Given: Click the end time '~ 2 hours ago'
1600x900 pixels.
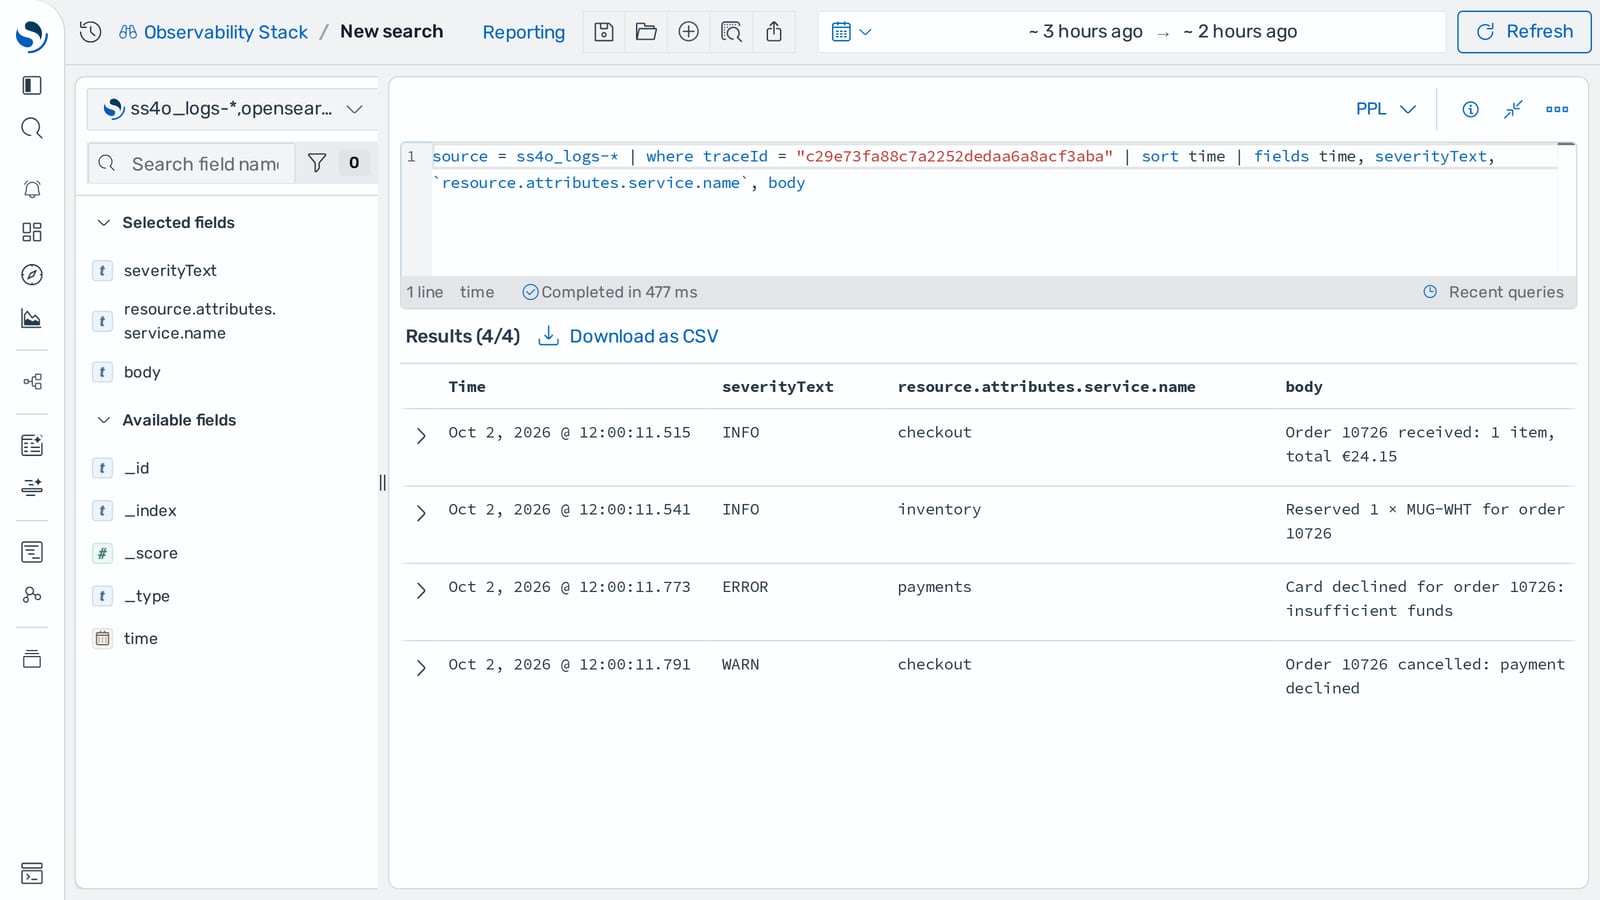Looking at the screenshot, I should (x=1240, y=32).
